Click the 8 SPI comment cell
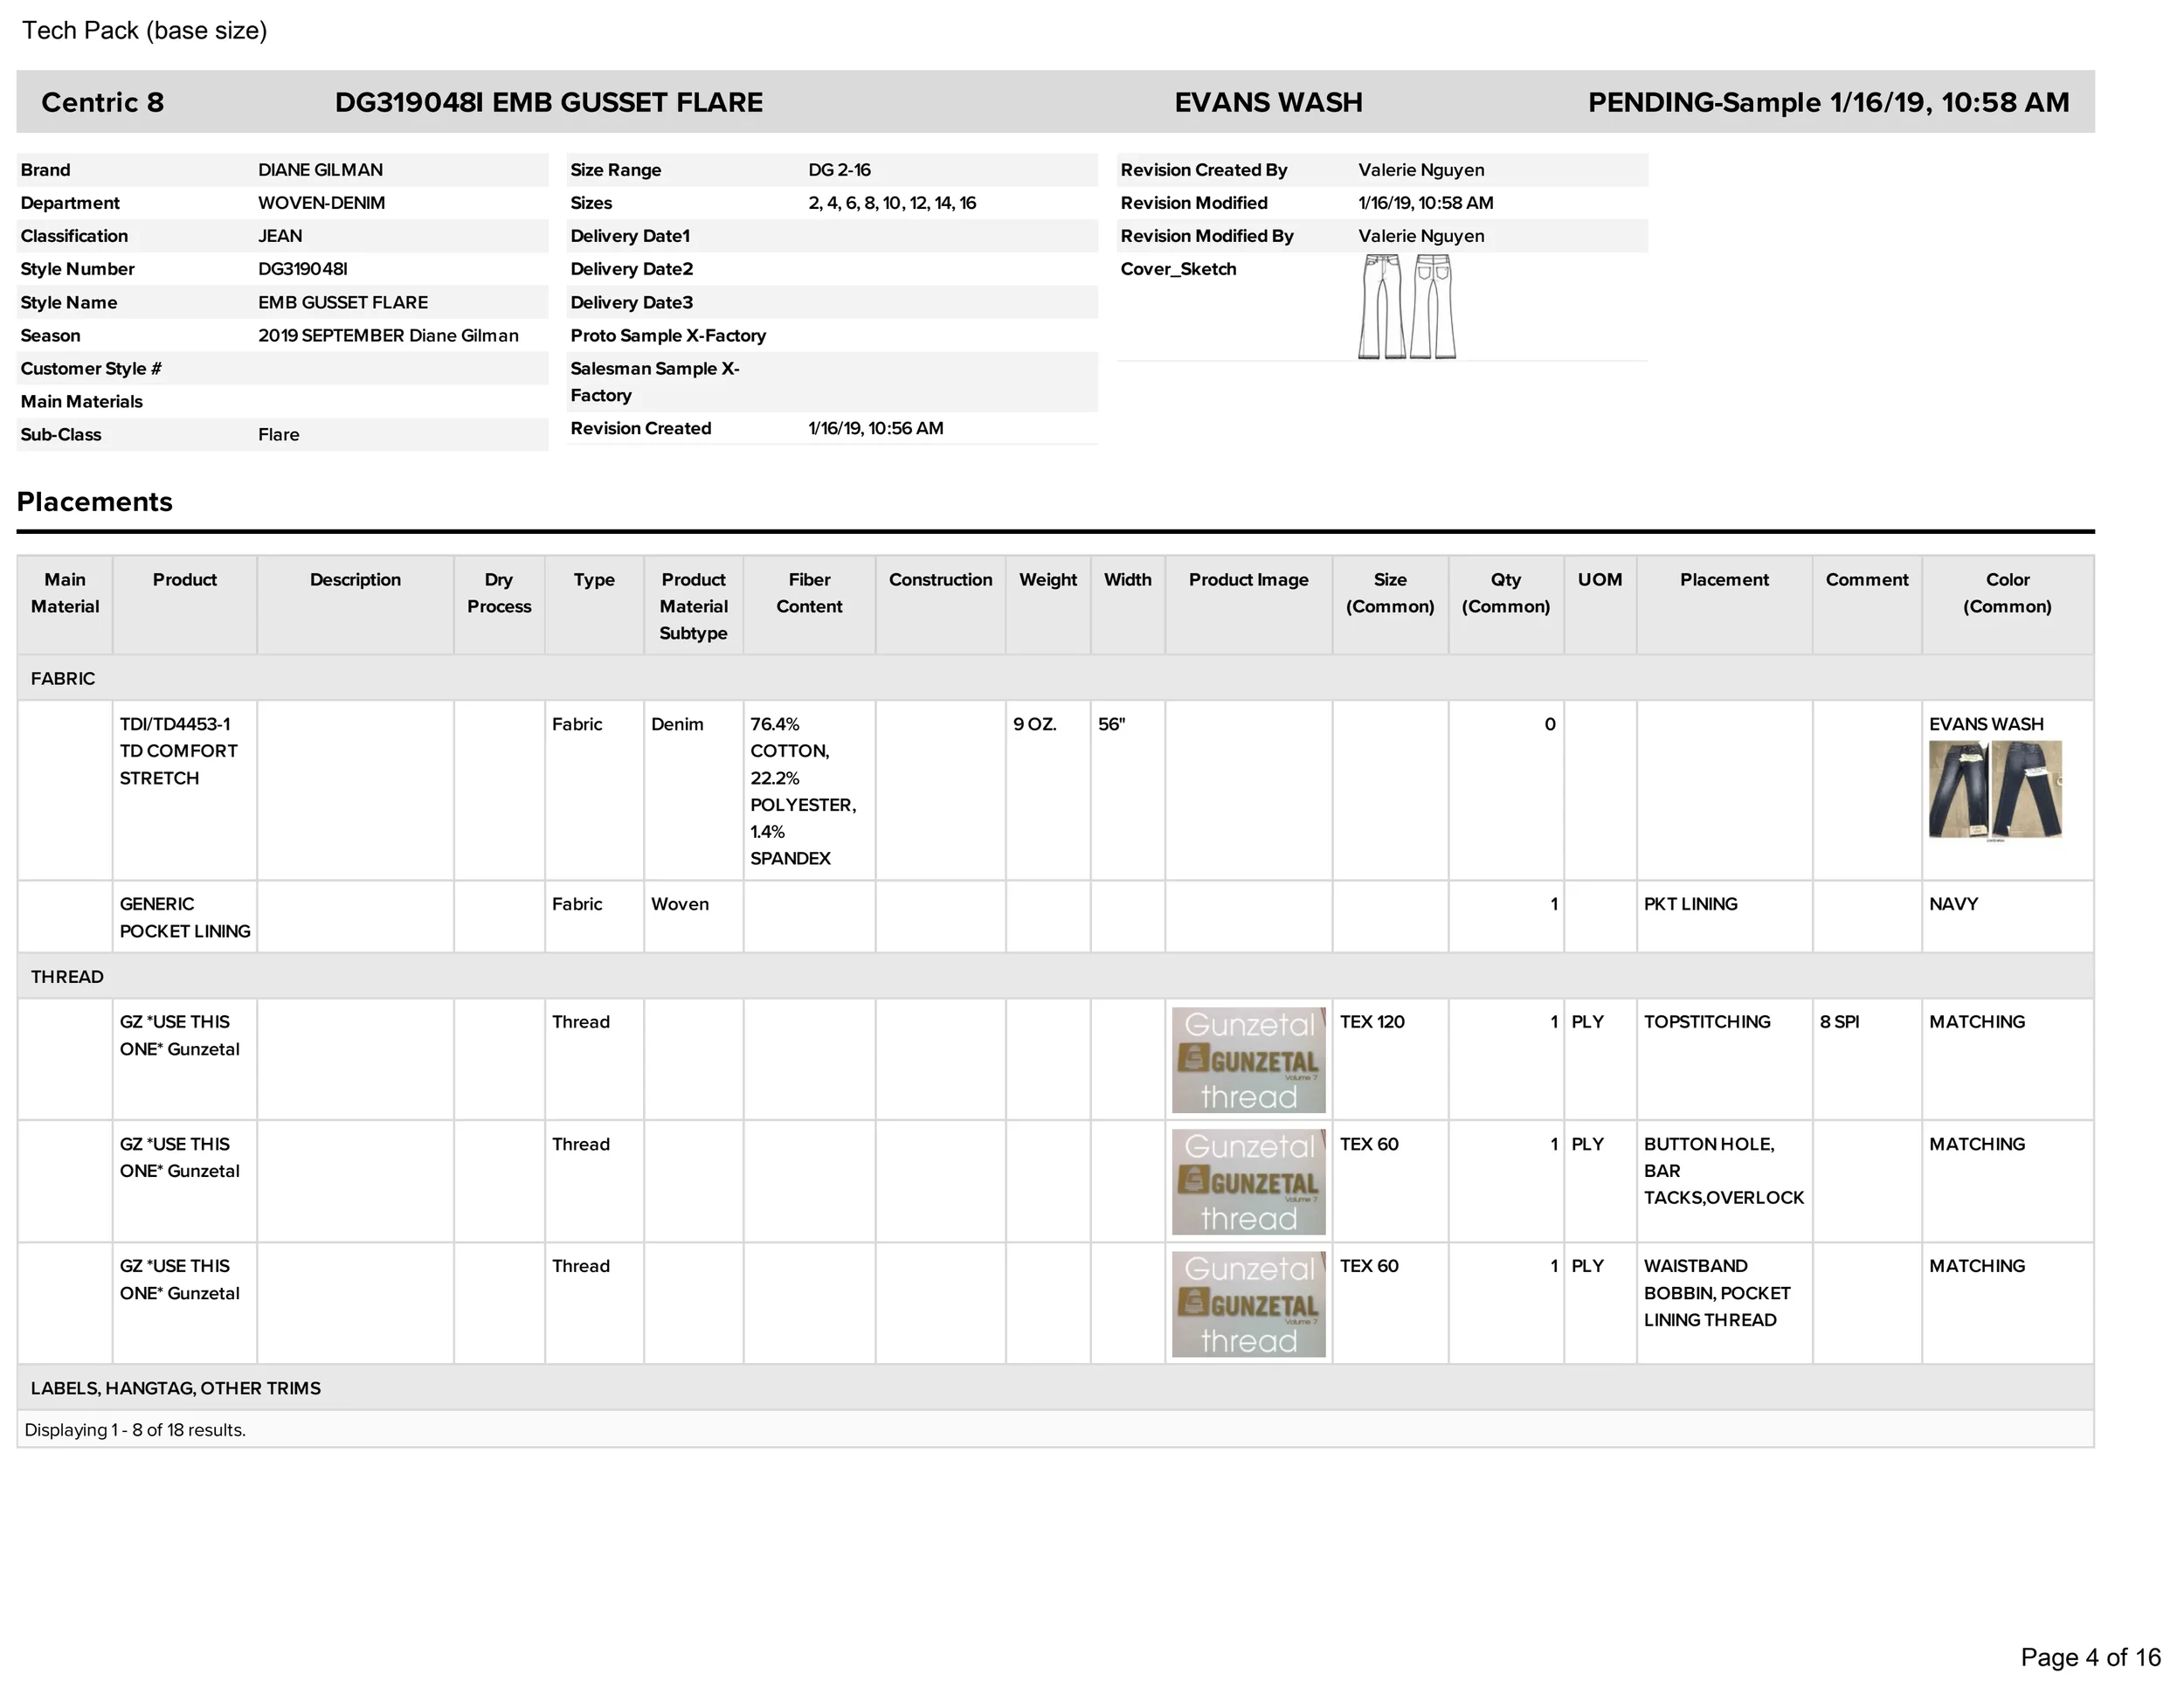The width and height of the screenshot is (2184, 1688). pyautogui.click(x=1867, y=1060)
